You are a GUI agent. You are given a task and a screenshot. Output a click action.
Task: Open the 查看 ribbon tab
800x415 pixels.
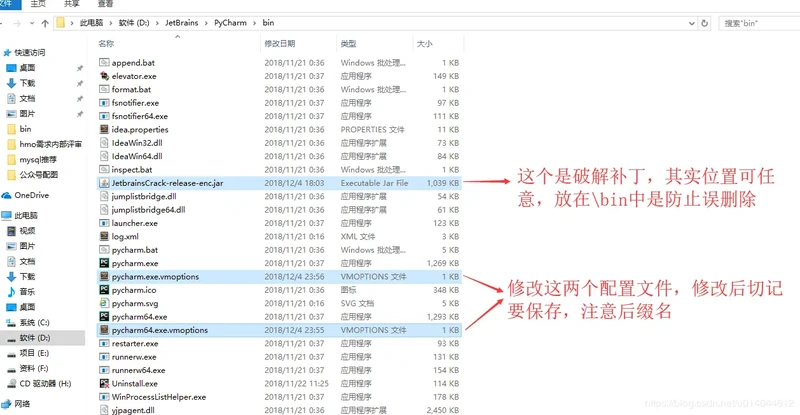pos(105,4)
